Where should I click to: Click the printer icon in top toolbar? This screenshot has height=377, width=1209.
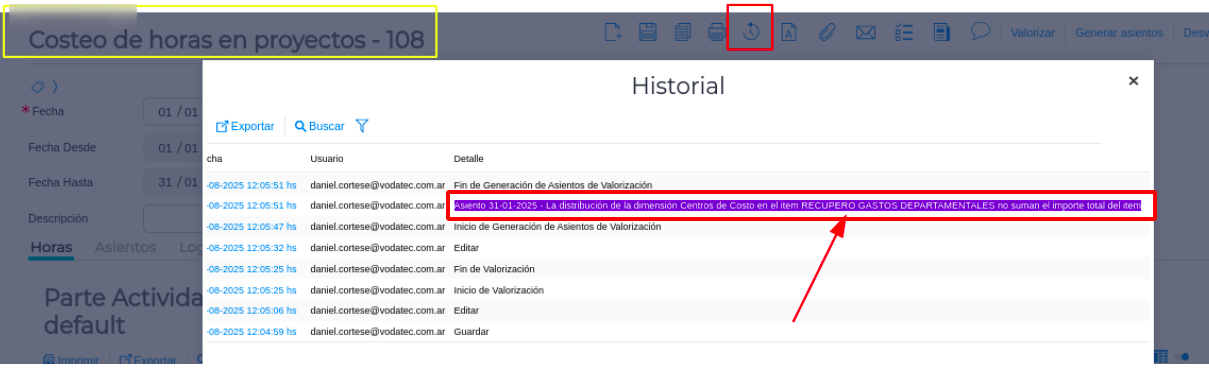717,32
